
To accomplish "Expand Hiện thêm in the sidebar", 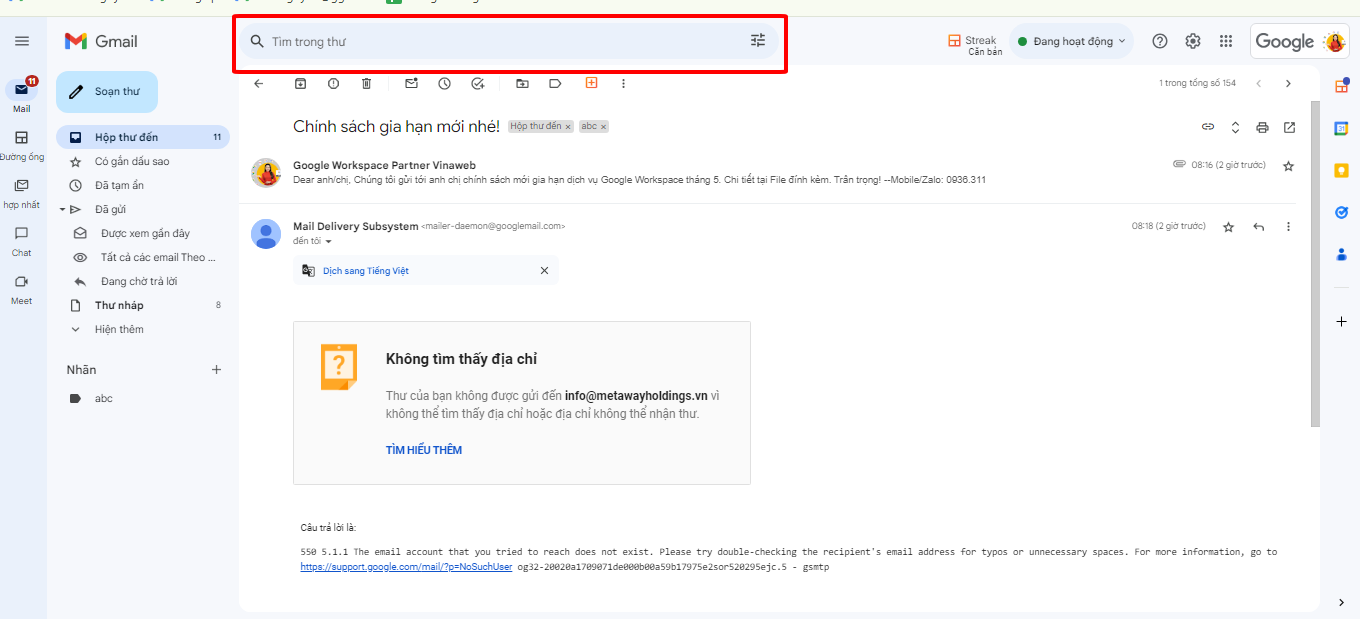I will pyautogui.click(x=119, y=329).
